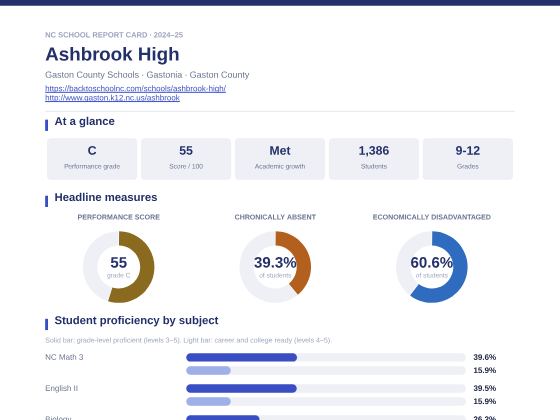Viewport: 560px width, 420px height.
Task: Click the Ashbrook High title
Action: (112, 54)
